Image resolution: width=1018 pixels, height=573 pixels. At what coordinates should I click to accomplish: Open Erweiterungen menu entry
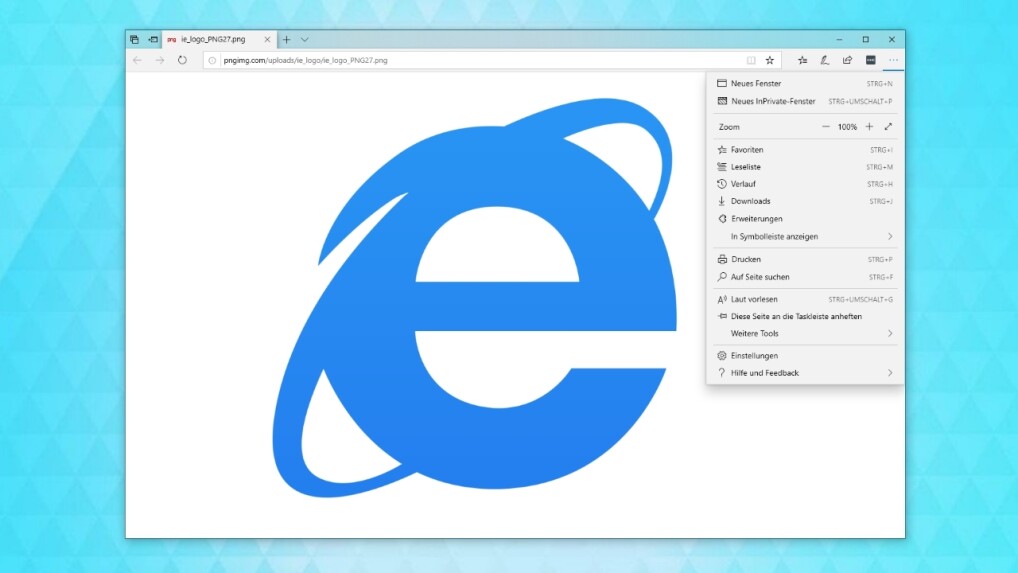805,219
